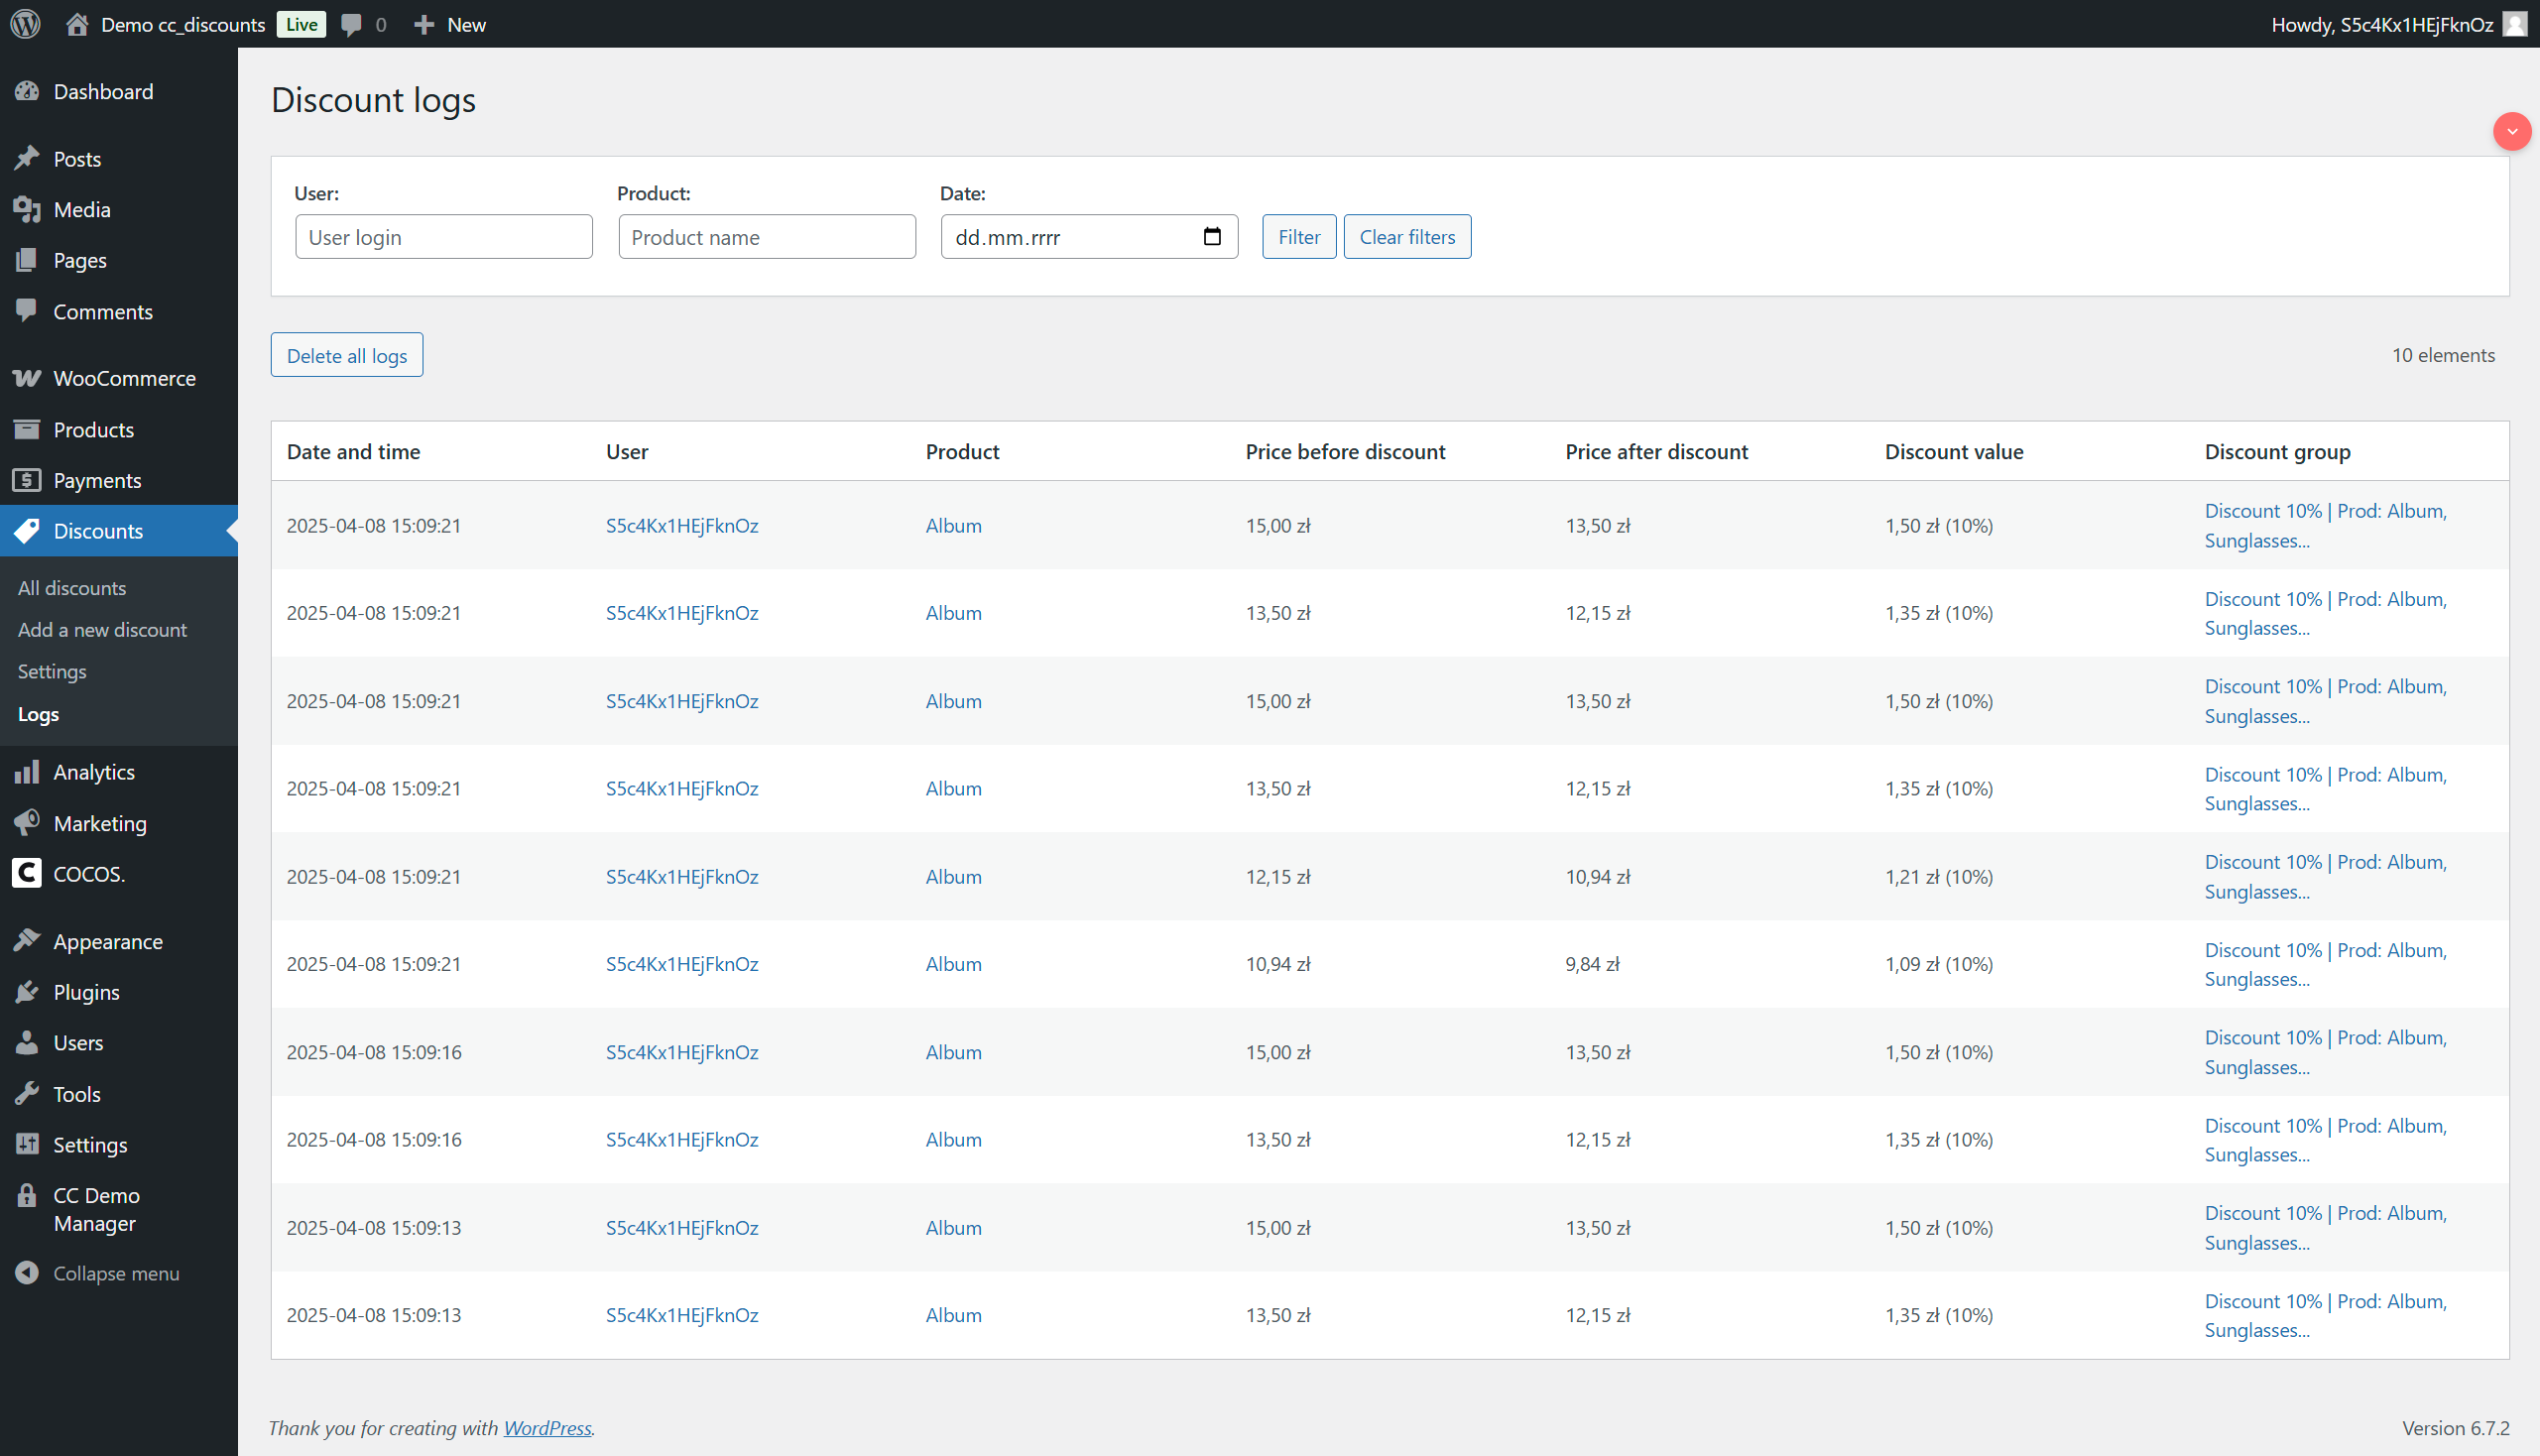The height and width of the screenshot is (1456, 2540).
Task: Focus the User login input field
Action: click(443, 237)
